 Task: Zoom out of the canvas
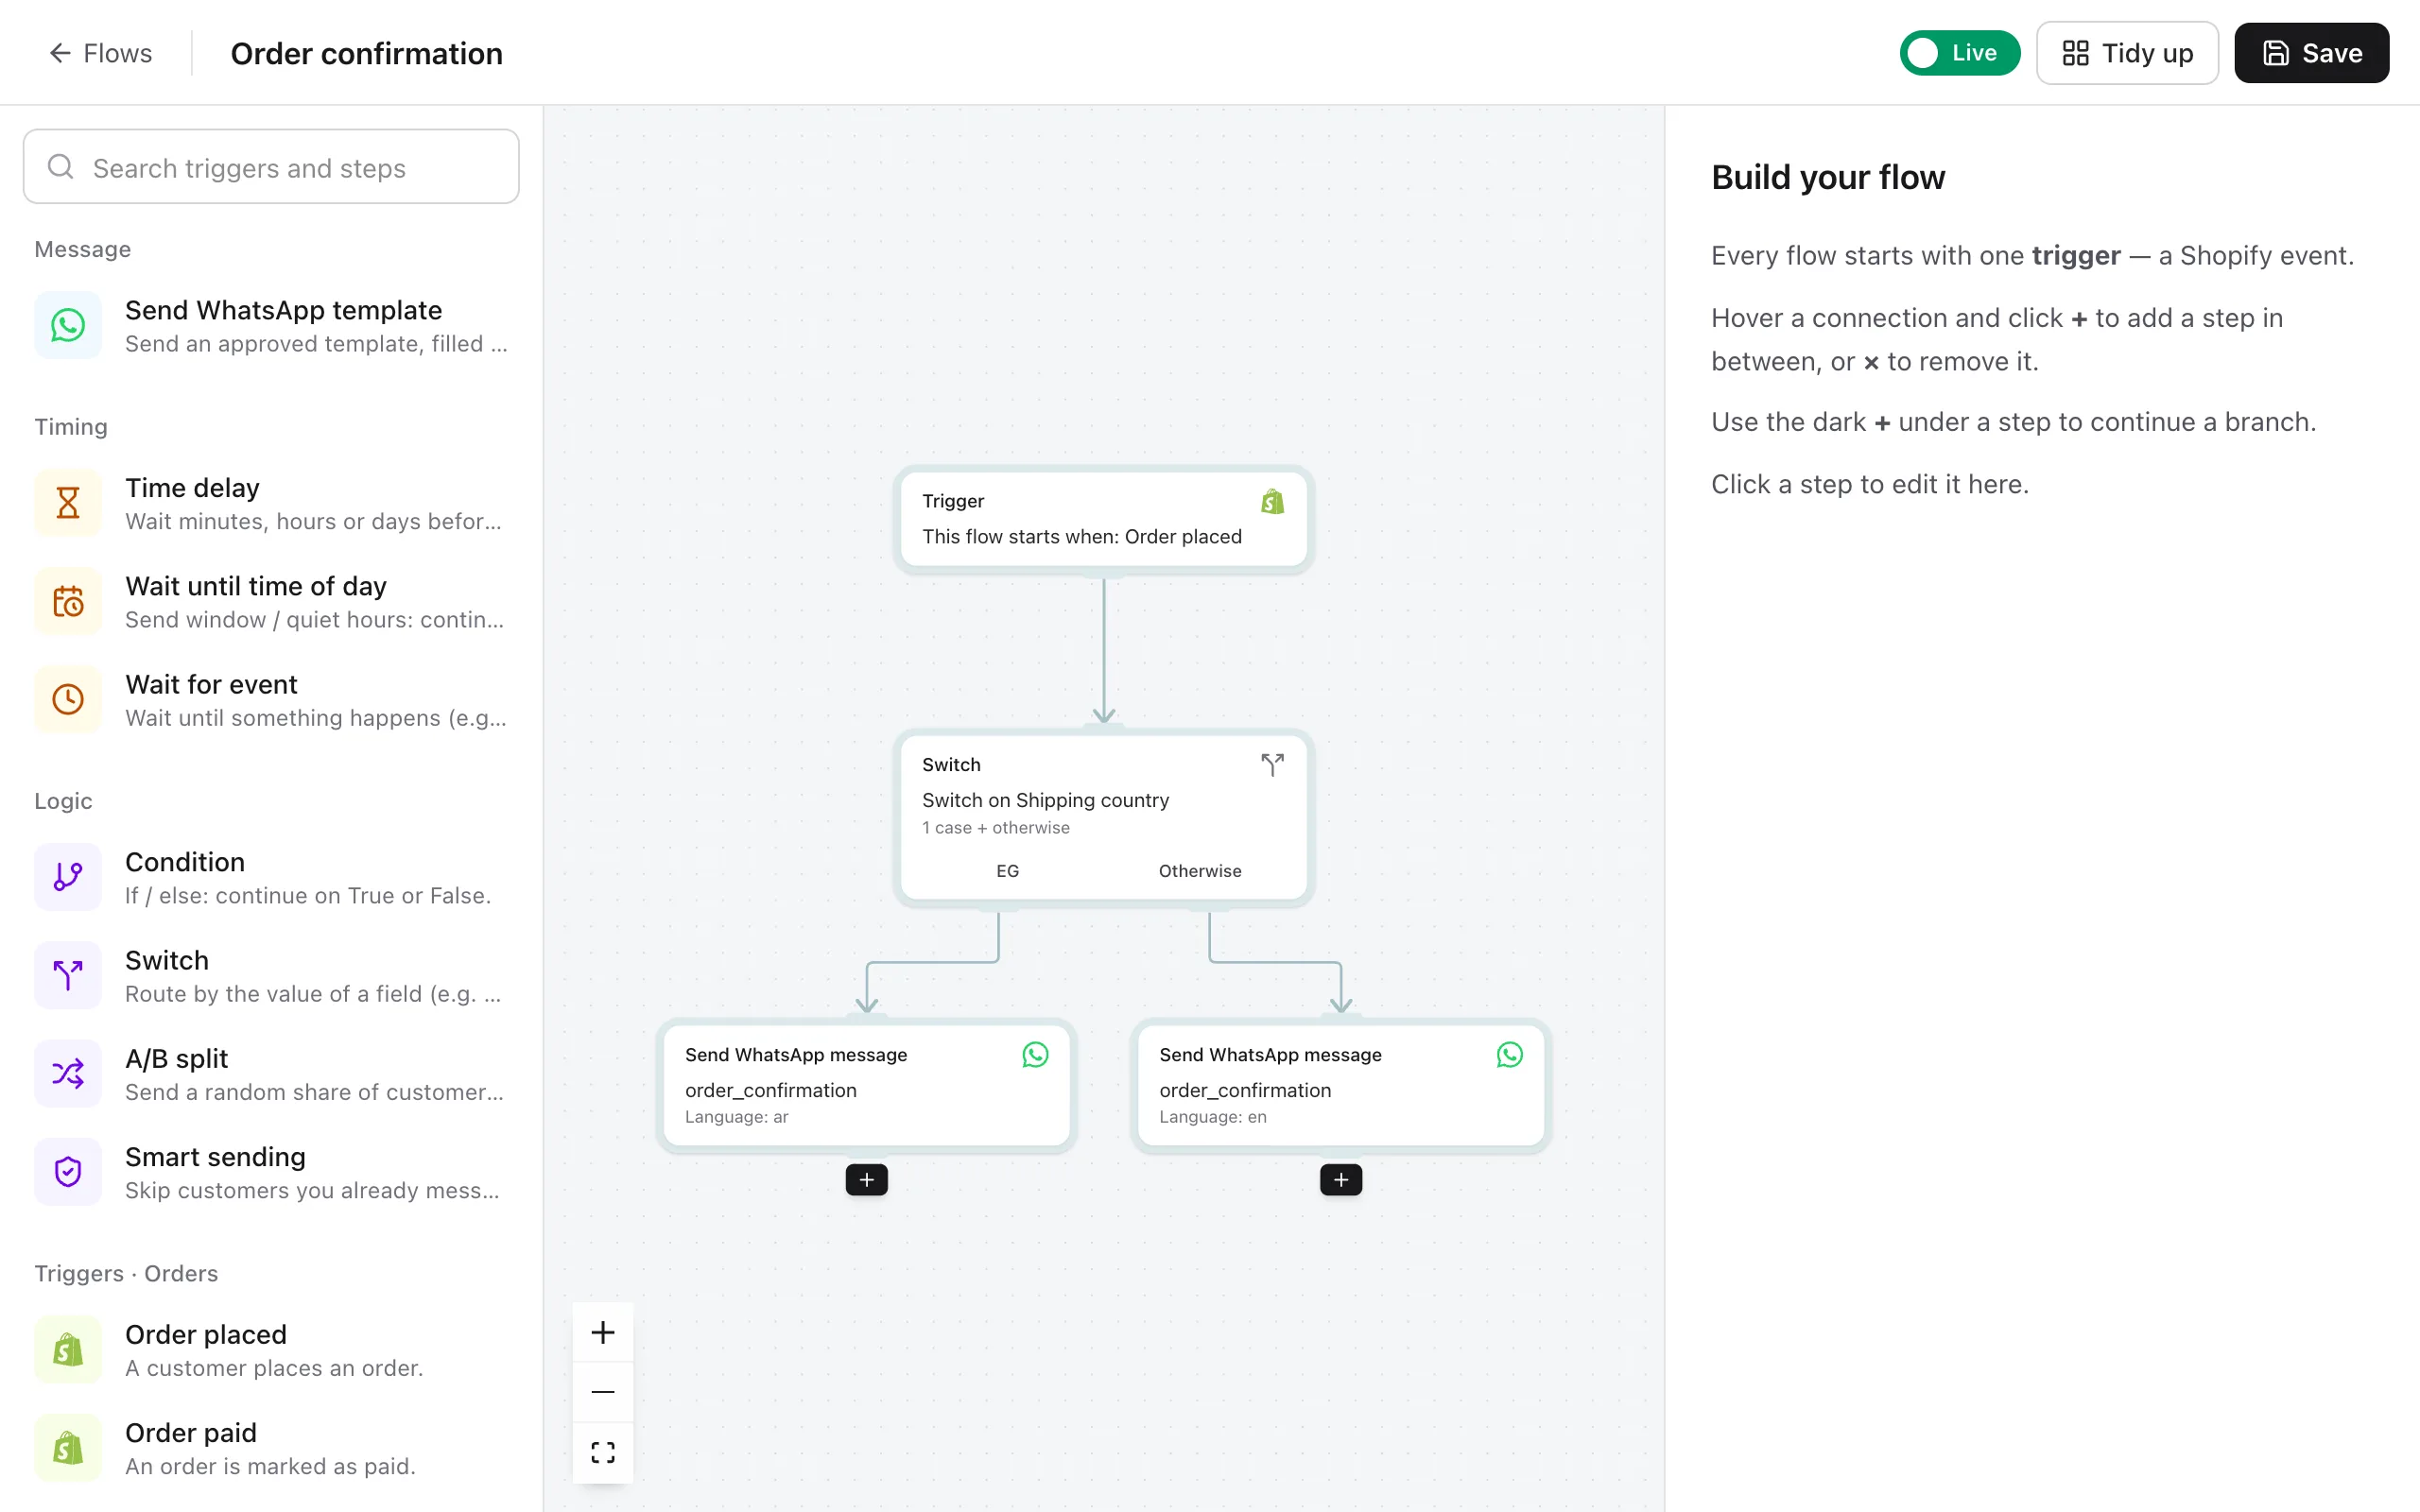603,1392
